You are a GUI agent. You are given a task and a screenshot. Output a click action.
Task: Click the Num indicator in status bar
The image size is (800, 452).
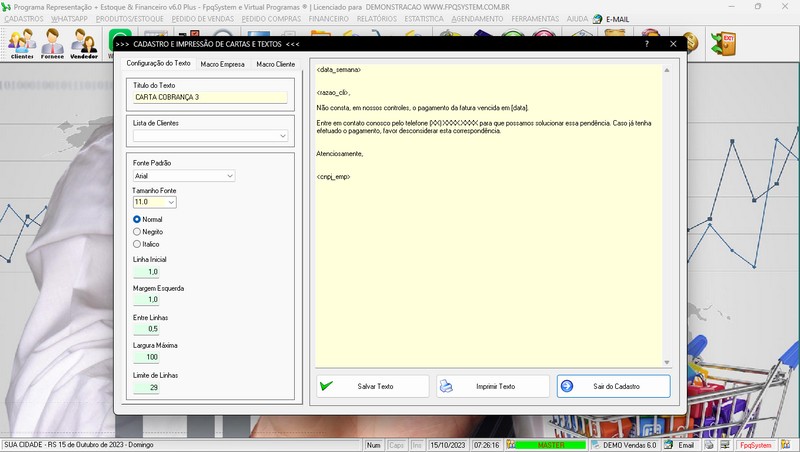pos(373,445)
